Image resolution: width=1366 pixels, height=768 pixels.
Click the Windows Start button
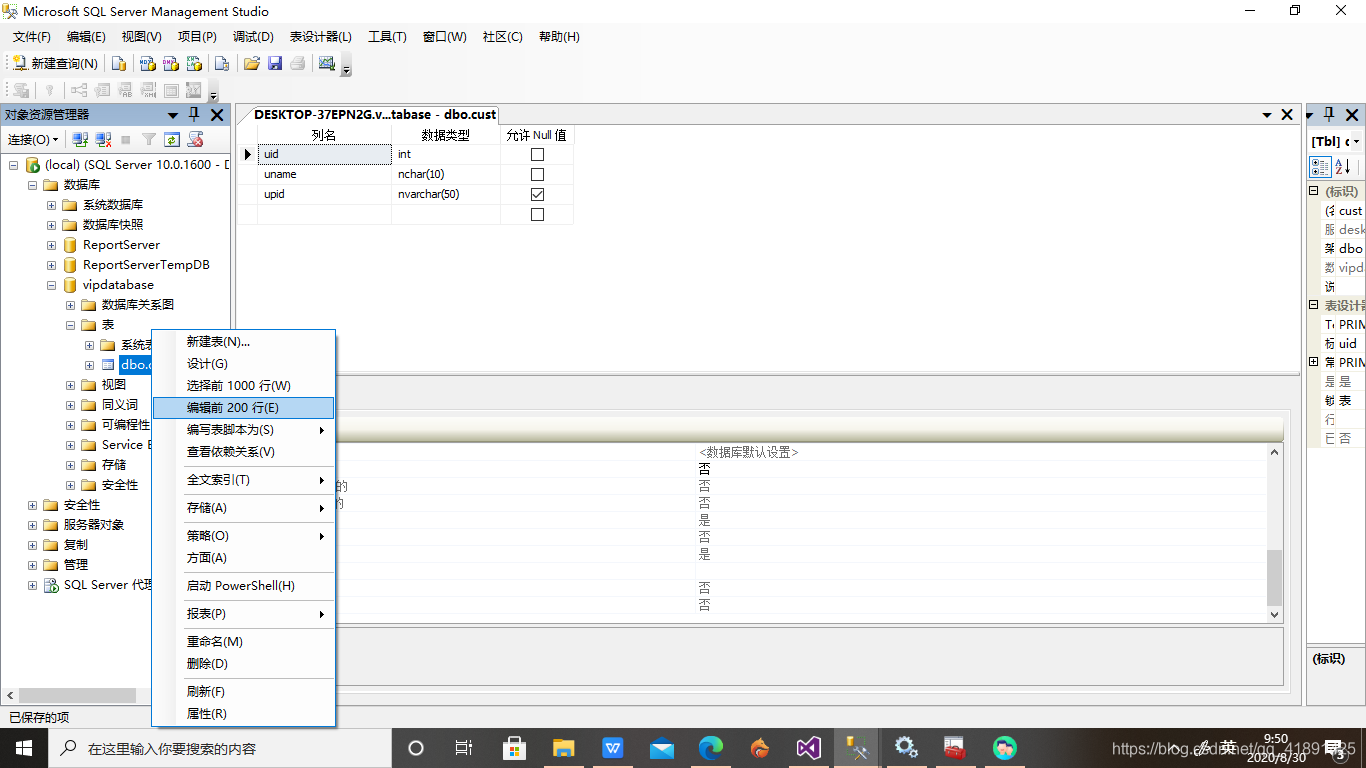point(24,748)
